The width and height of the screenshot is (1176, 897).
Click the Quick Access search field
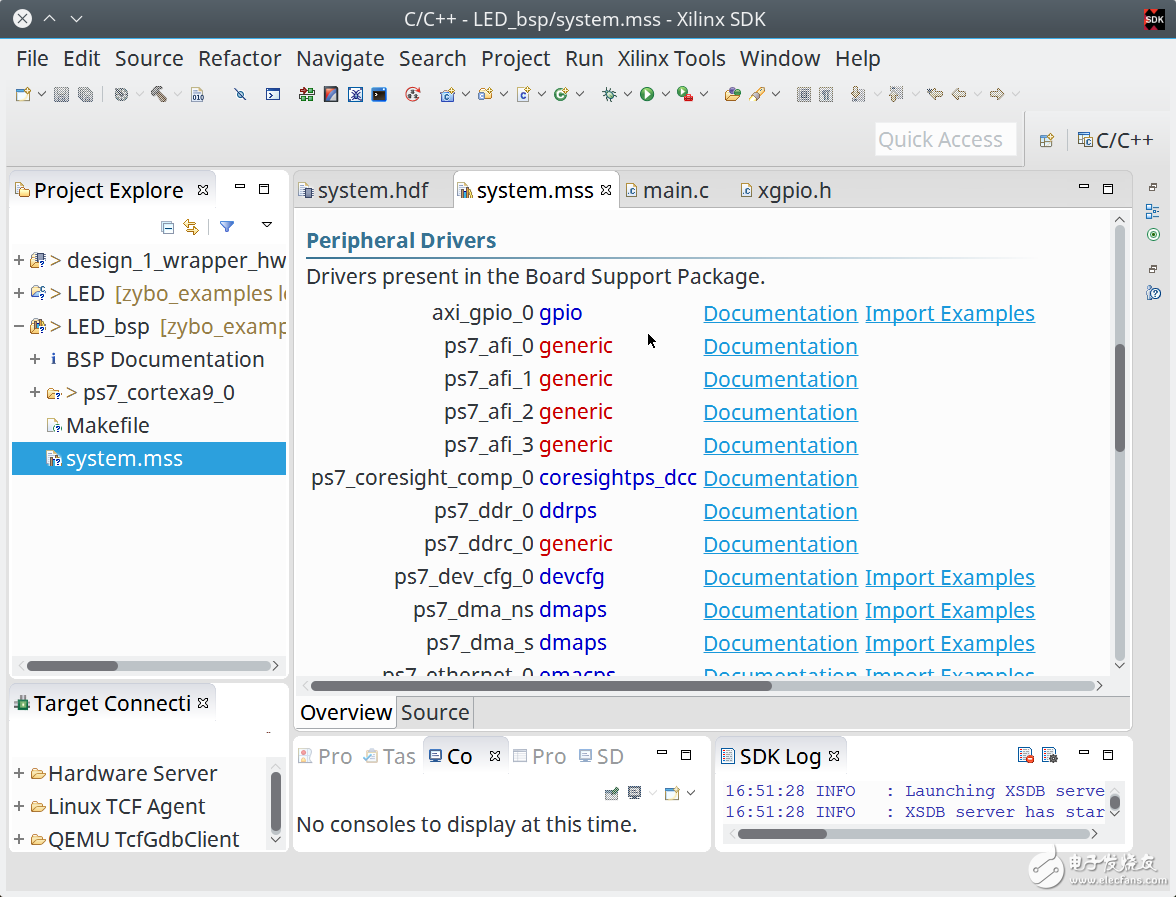click(945, 140)
